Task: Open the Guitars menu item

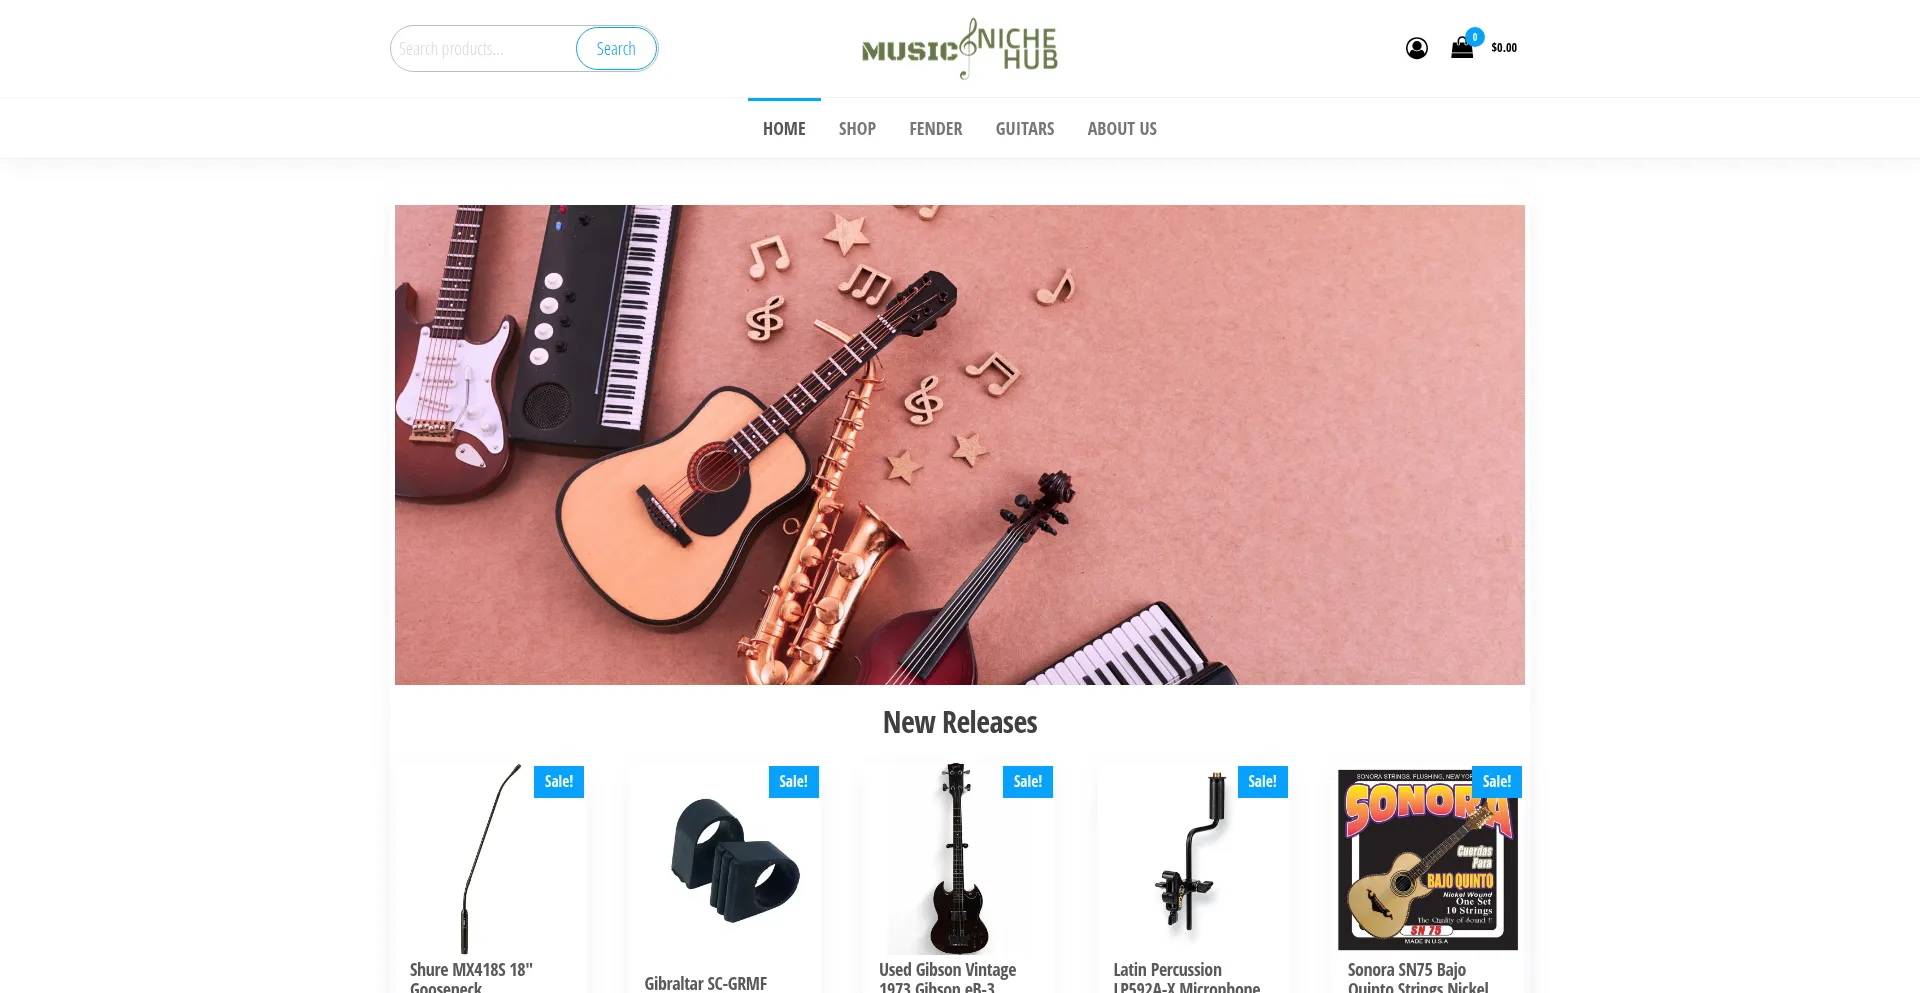Action: 1025,129
